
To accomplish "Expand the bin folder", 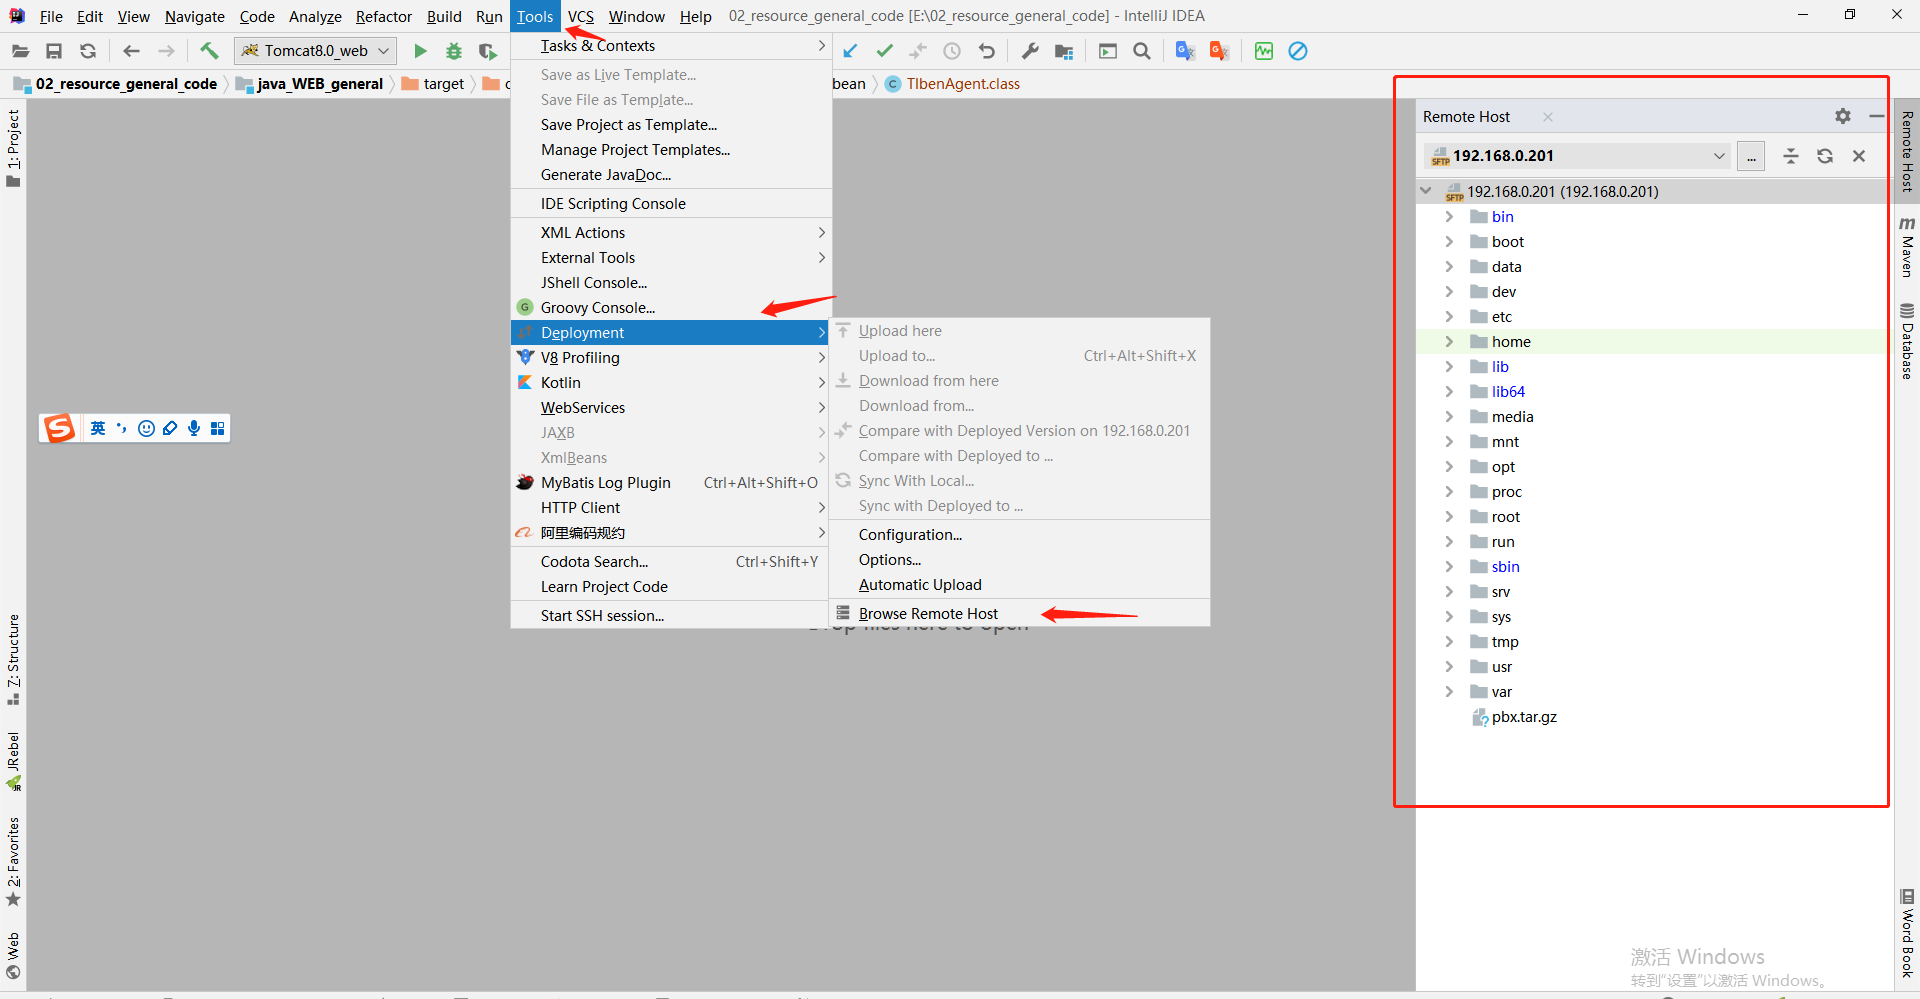I will (x=1449, y=216).
